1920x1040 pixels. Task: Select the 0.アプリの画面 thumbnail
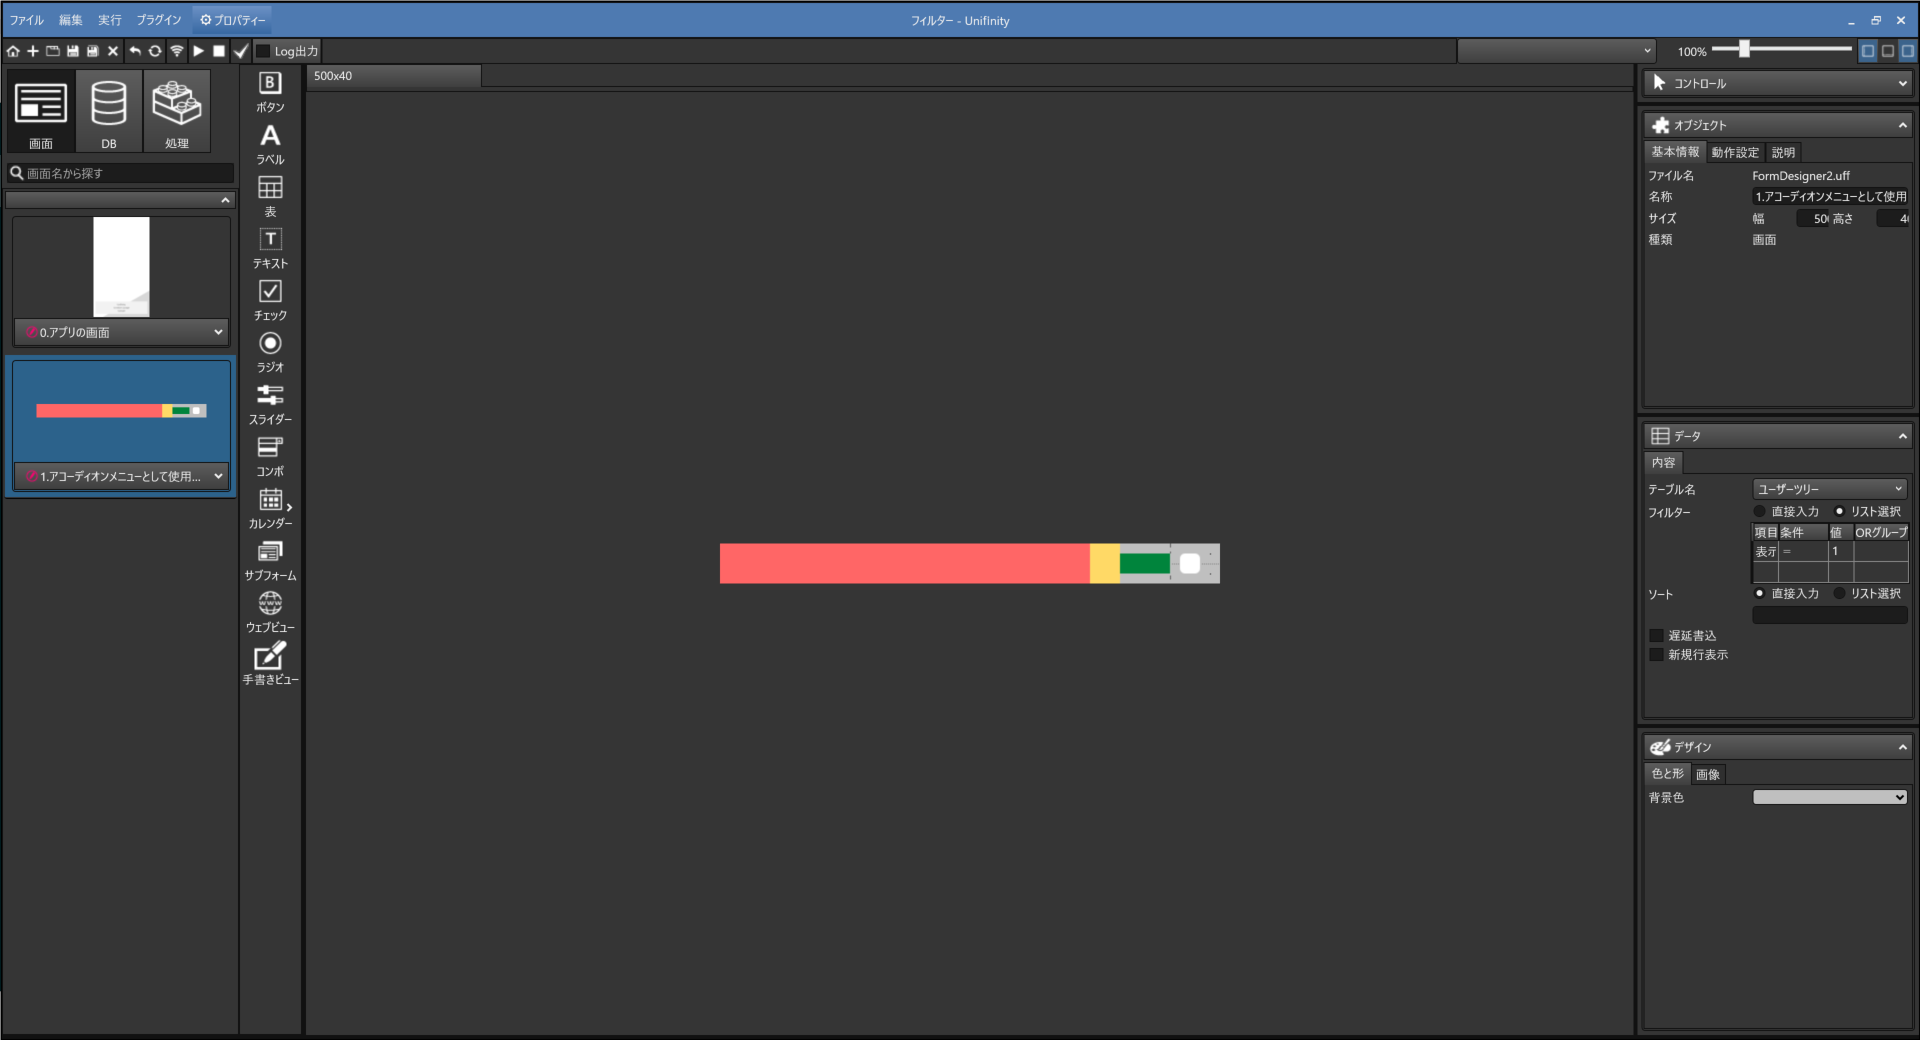(x=121, y=267)
